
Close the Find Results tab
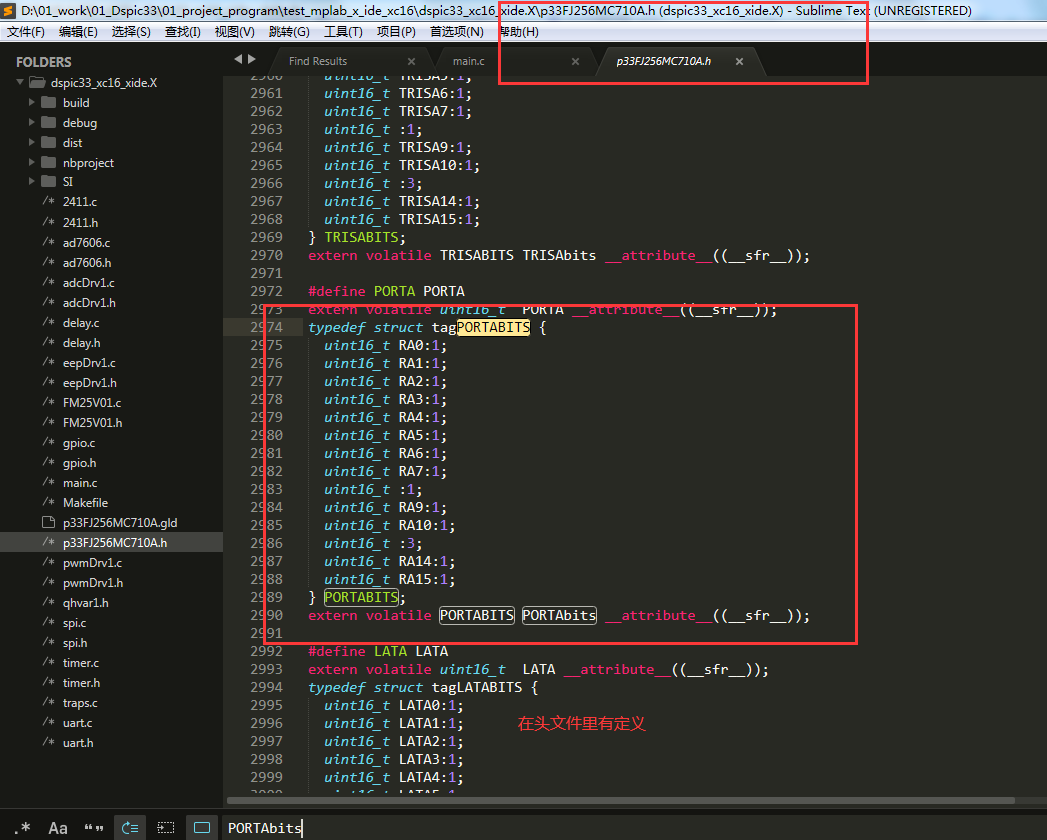point(411,62)
